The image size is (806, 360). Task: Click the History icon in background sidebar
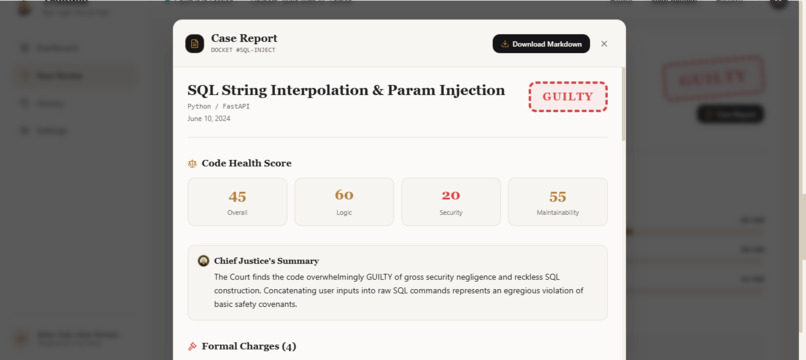[24, 103]
